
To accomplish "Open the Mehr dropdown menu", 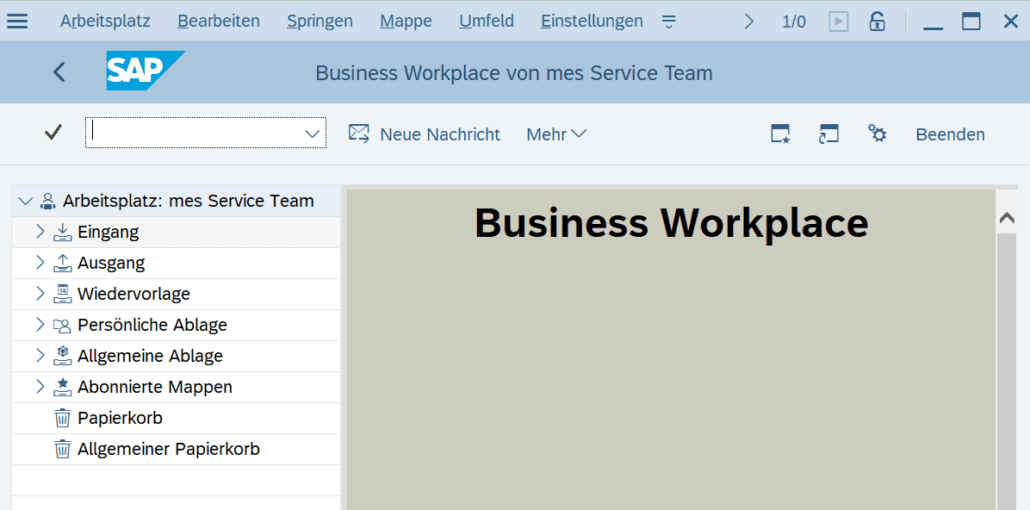I will [556, 134].
